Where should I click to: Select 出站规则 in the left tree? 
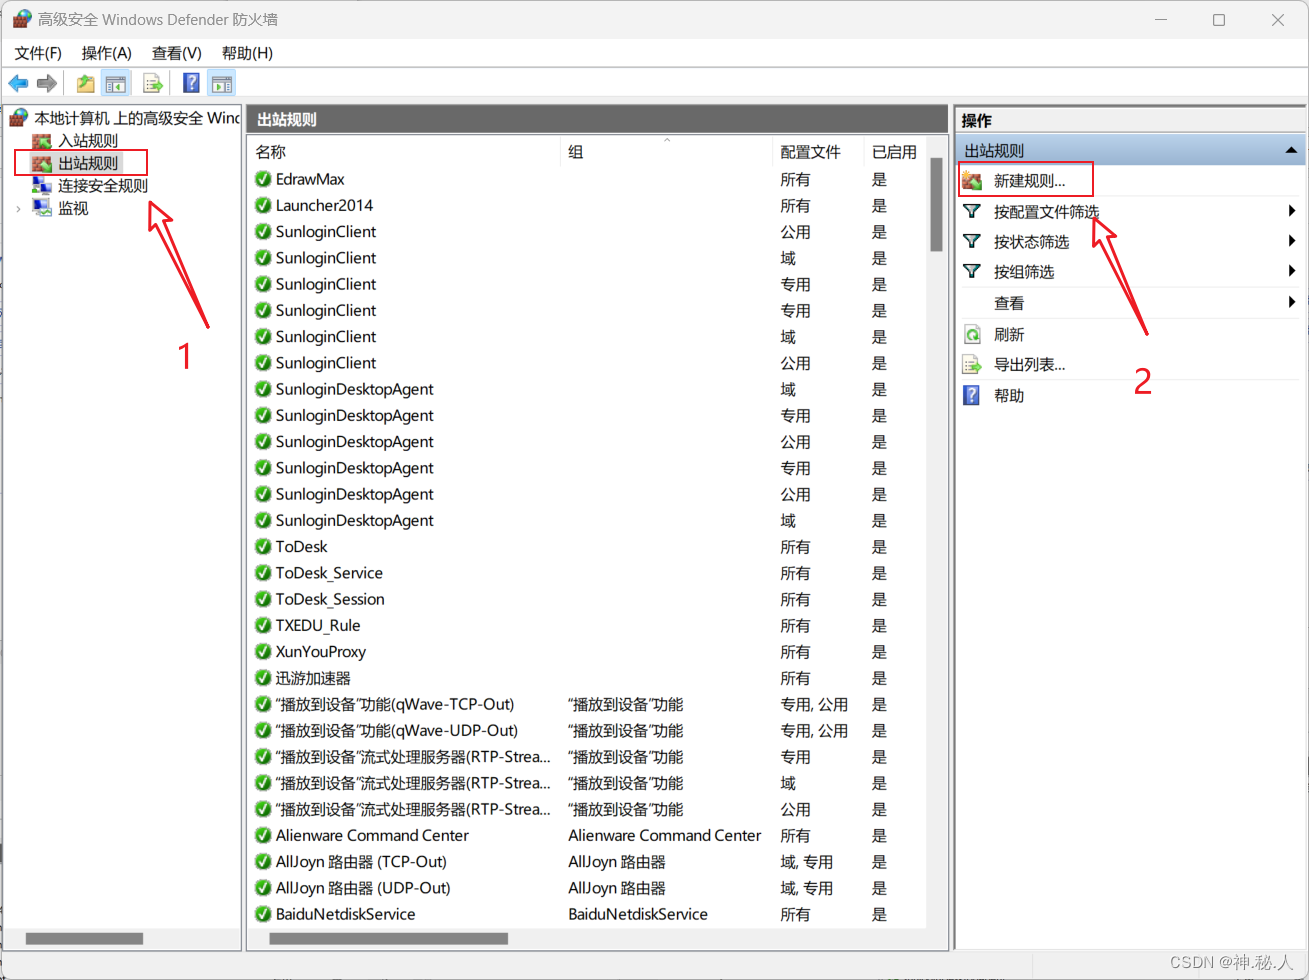88,163
